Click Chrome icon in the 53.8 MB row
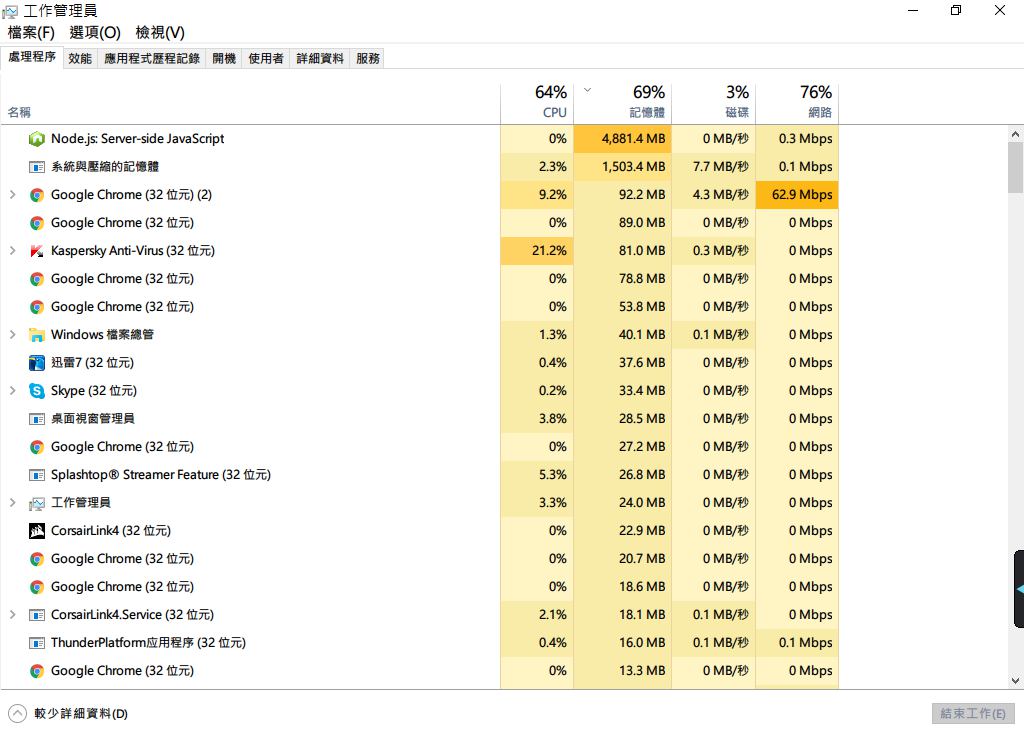The height and width of the screenshot is (738, 1024). (x=37, y=307)
